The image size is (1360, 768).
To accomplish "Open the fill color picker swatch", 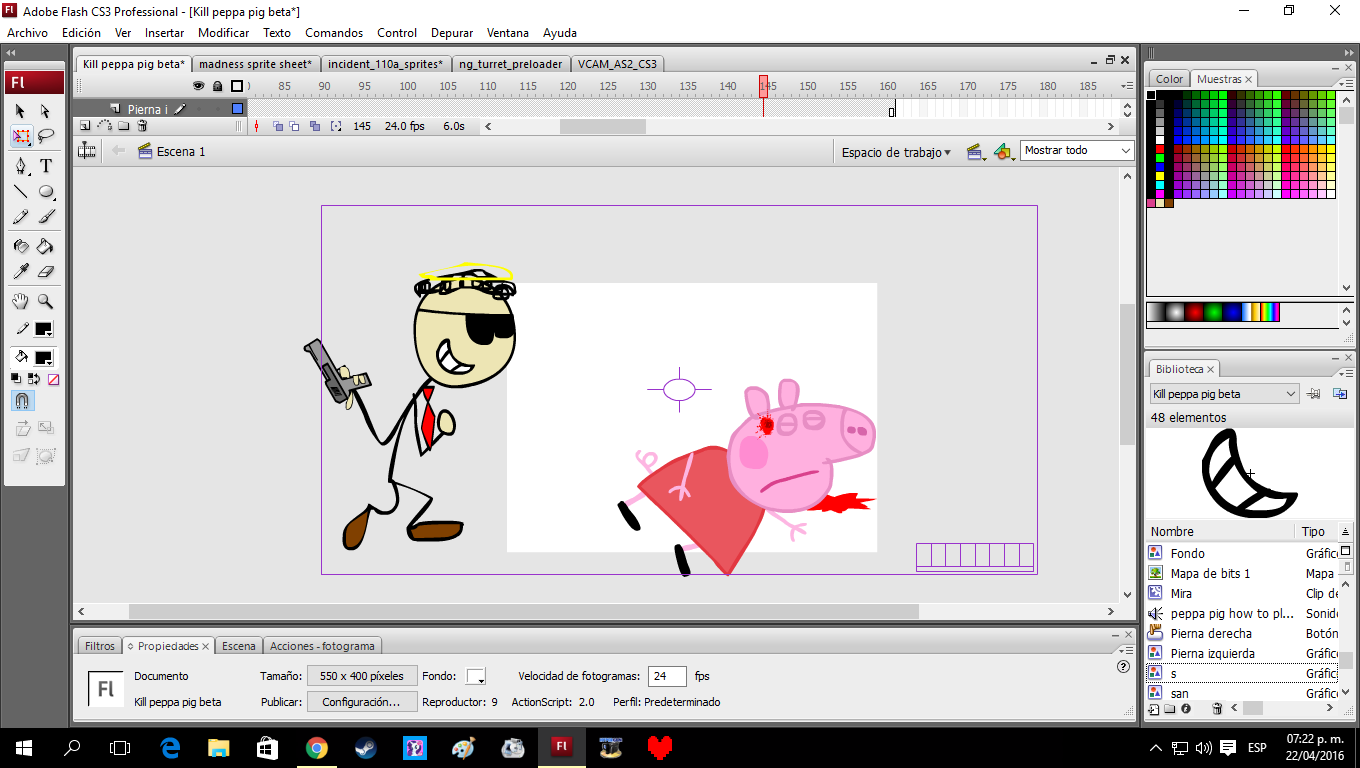I will click(44, 358).
